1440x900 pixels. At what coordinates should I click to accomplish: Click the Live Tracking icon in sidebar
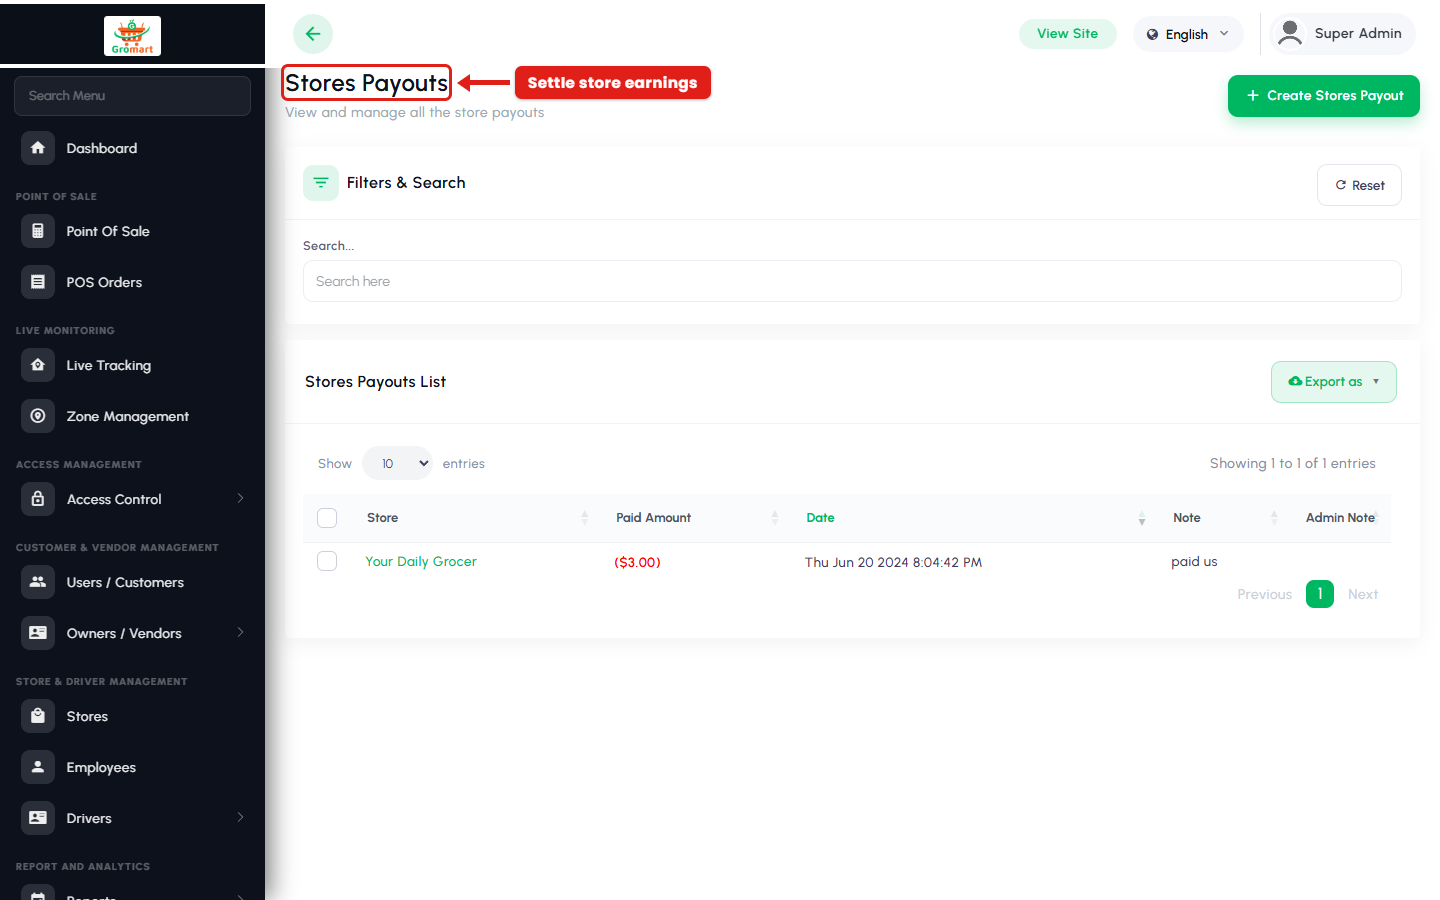[x=38, y=365]
